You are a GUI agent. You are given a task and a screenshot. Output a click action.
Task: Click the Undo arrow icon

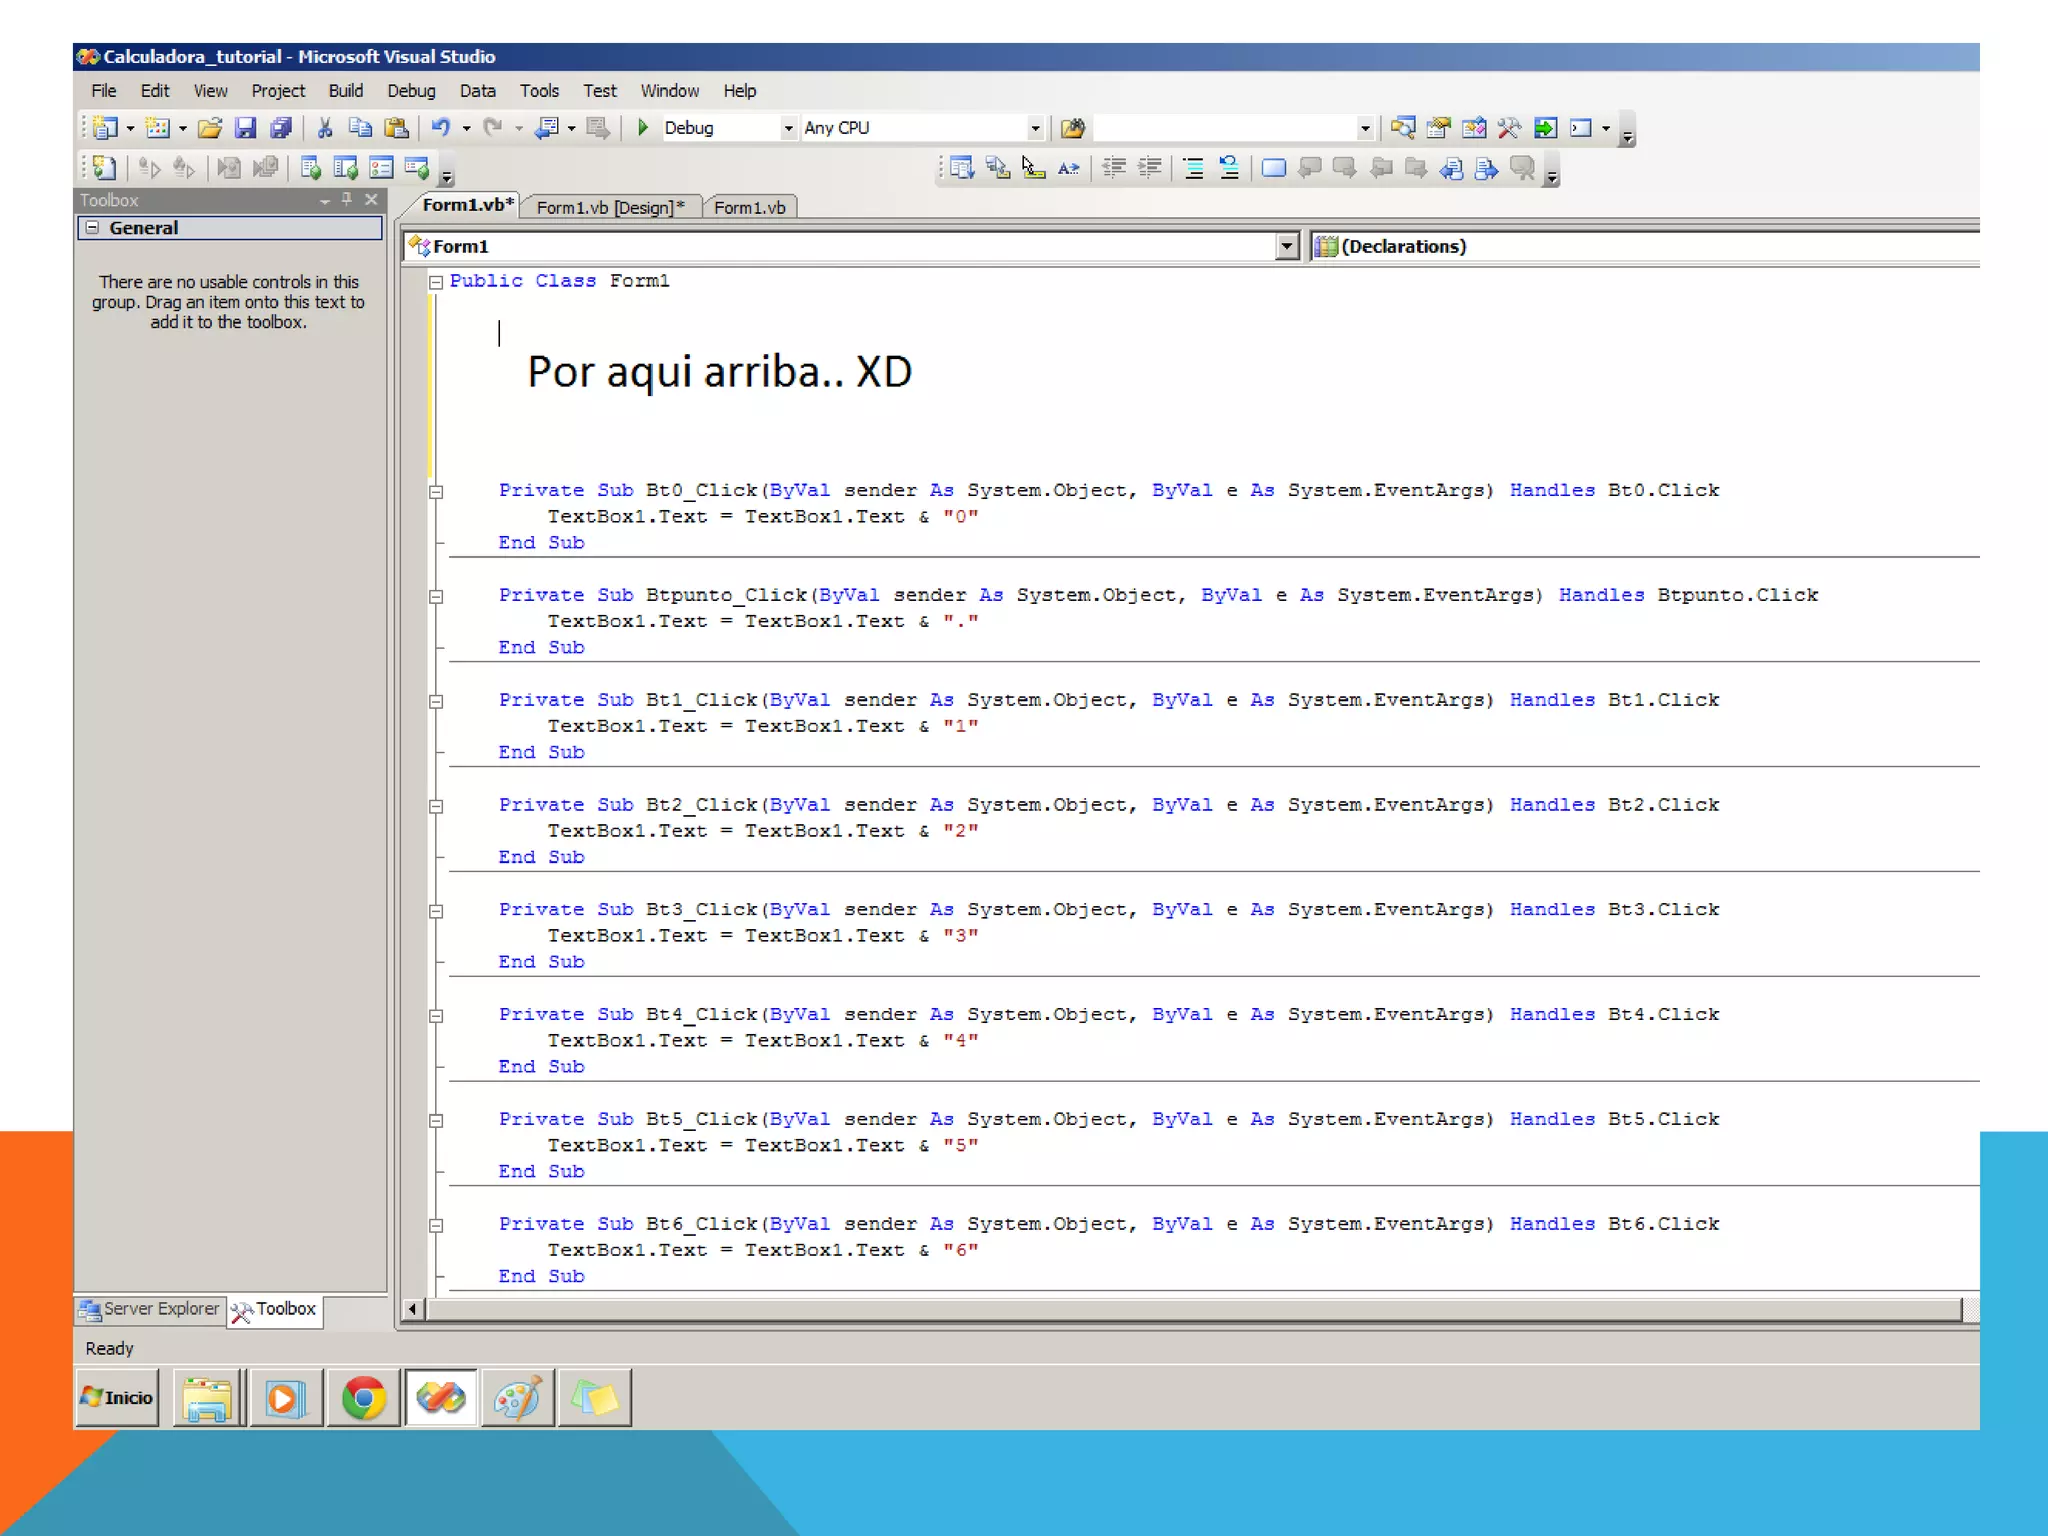point(440,128)
